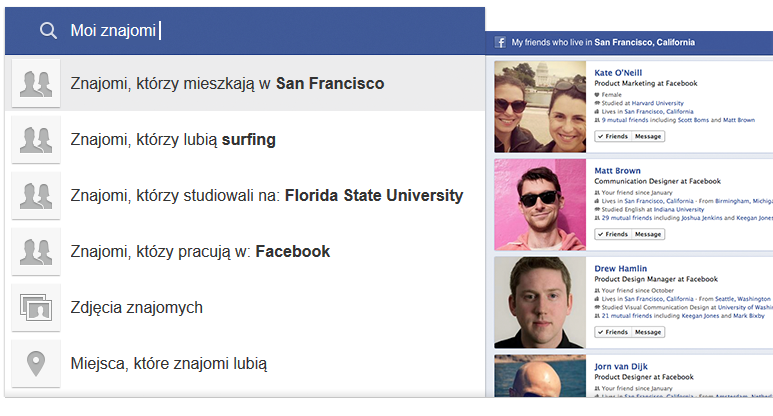Click 'Product Marketing at Facebook' text

[x=646, y=83]
